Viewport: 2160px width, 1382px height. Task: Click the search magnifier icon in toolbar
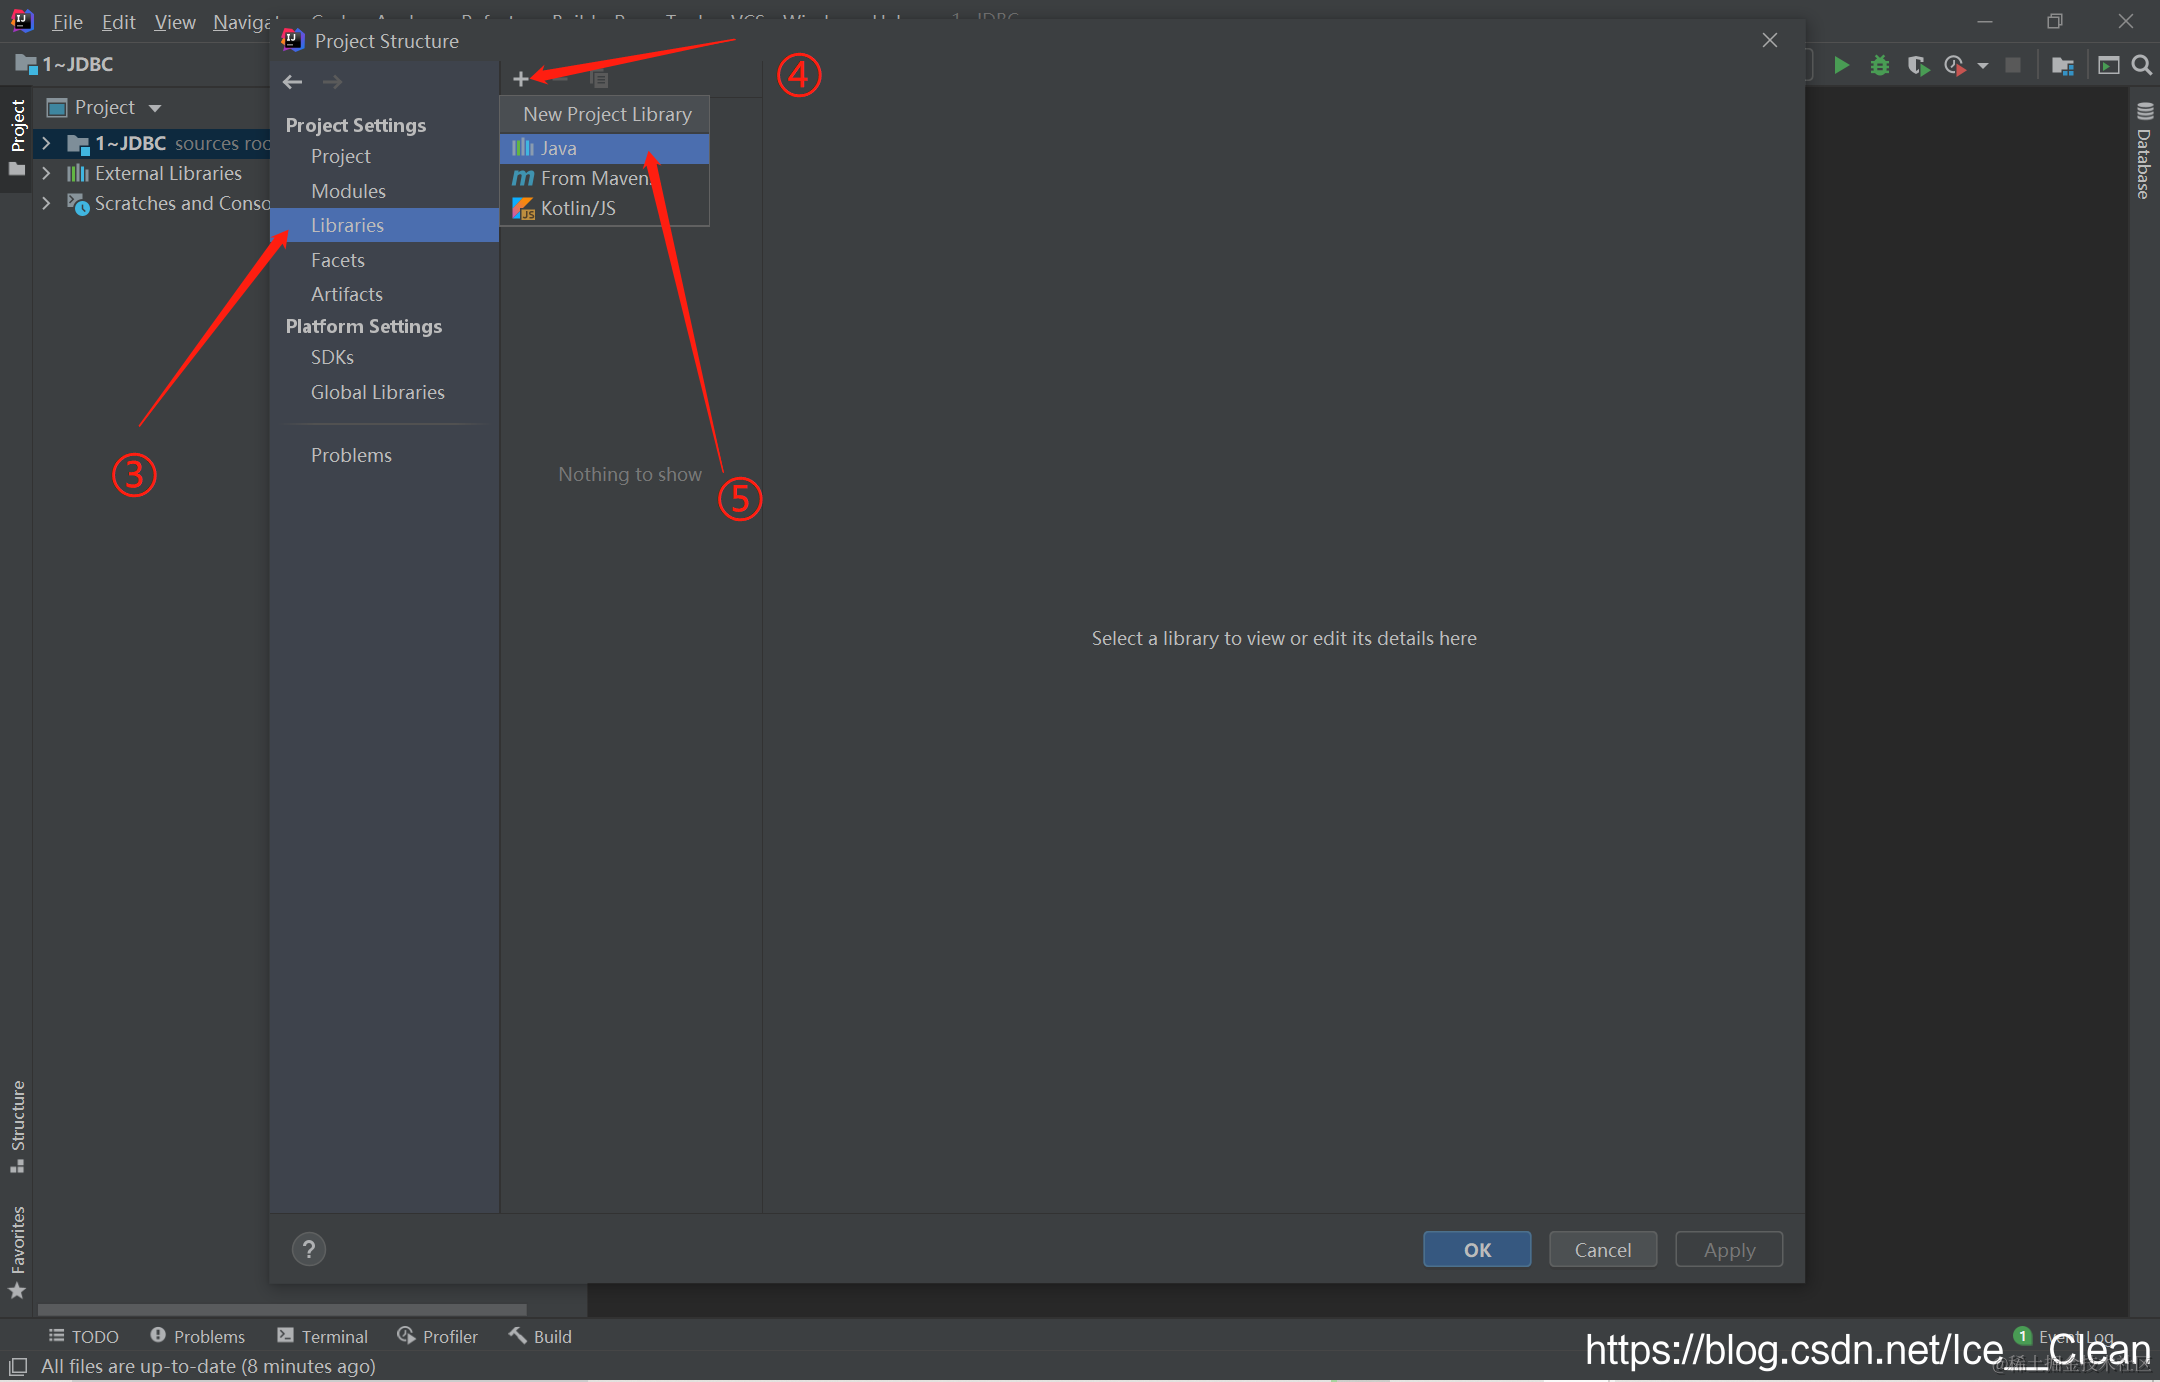tap(2141, 66)
